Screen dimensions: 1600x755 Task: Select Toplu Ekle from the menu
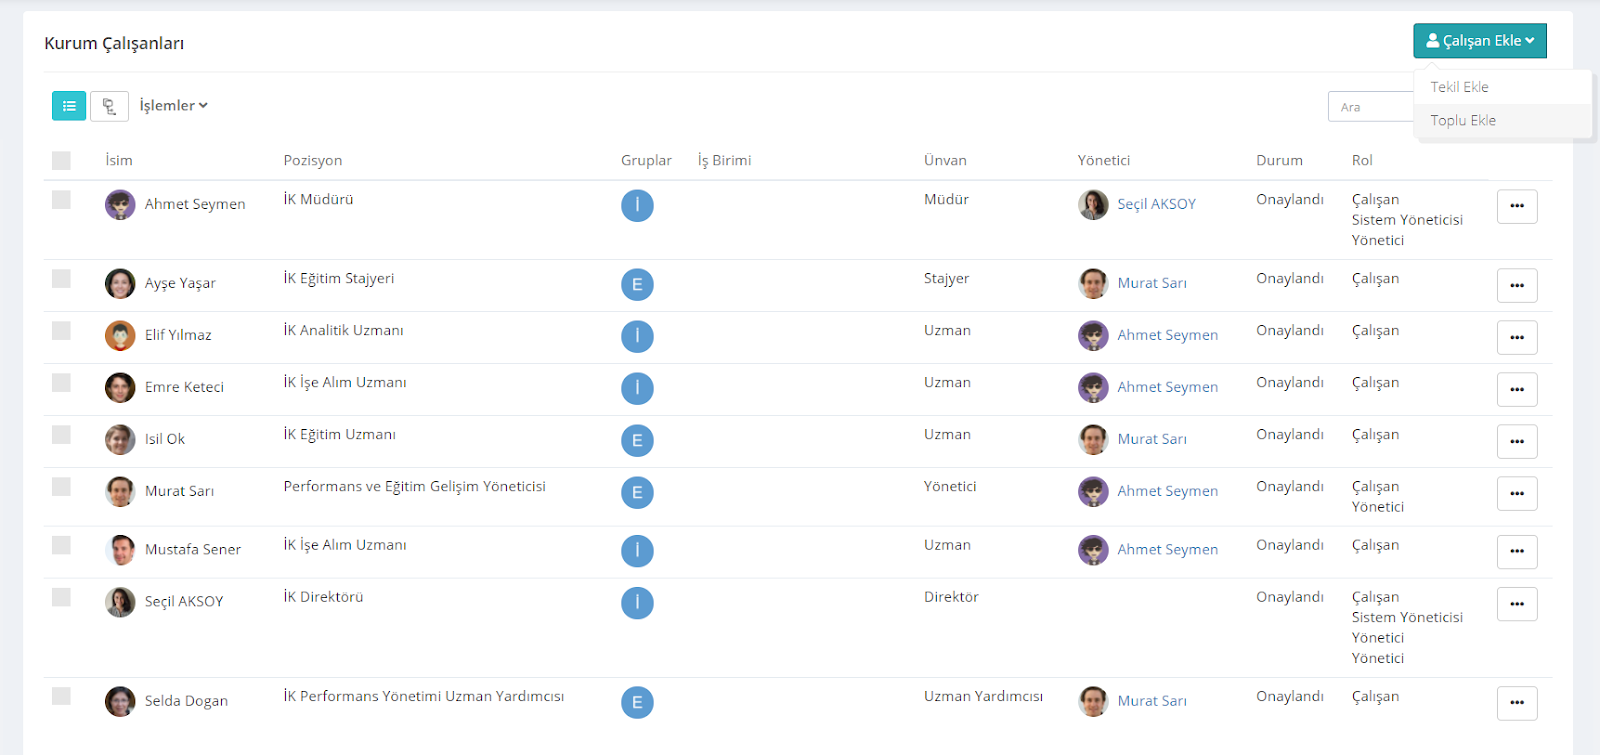pos(1503,120)
